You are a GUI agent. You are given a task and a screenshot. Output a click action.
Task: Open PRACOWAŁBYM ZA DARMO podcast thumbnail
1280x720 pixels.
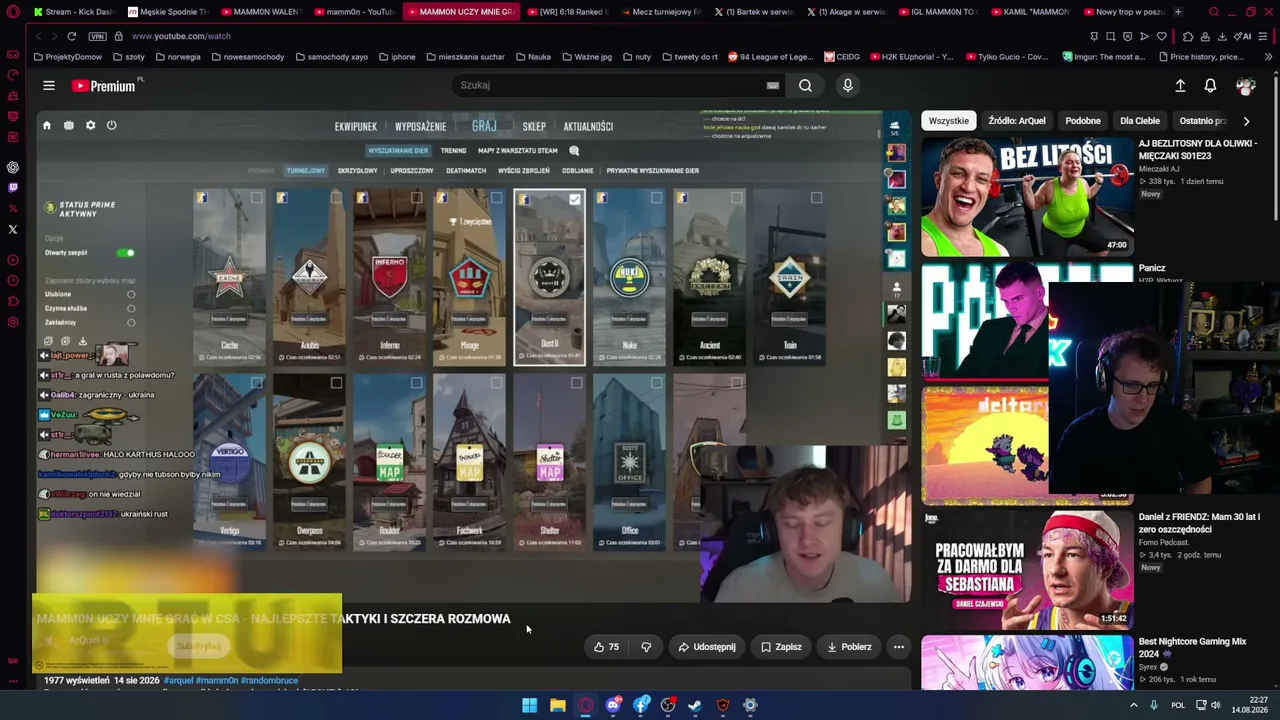tap(1027, 569)
